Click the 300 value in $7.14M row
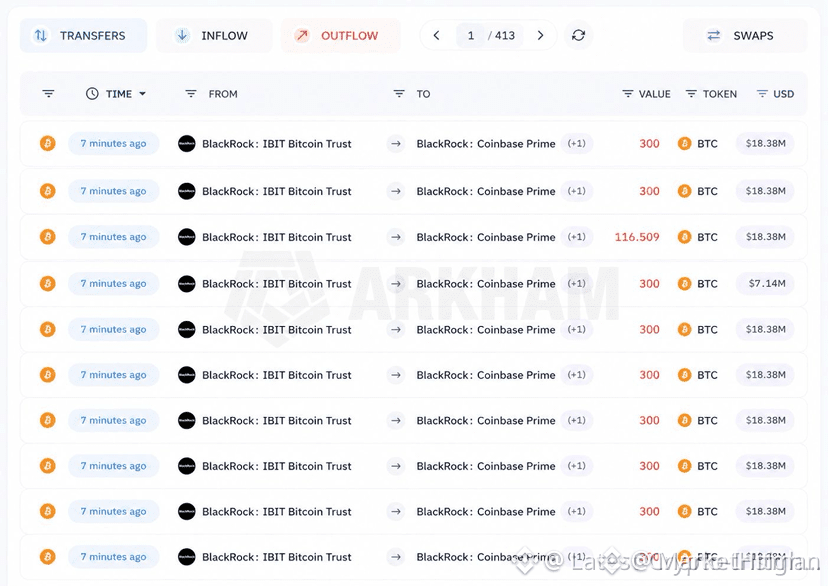This screenshot has height=586, width=828. (x=650, y=283)
